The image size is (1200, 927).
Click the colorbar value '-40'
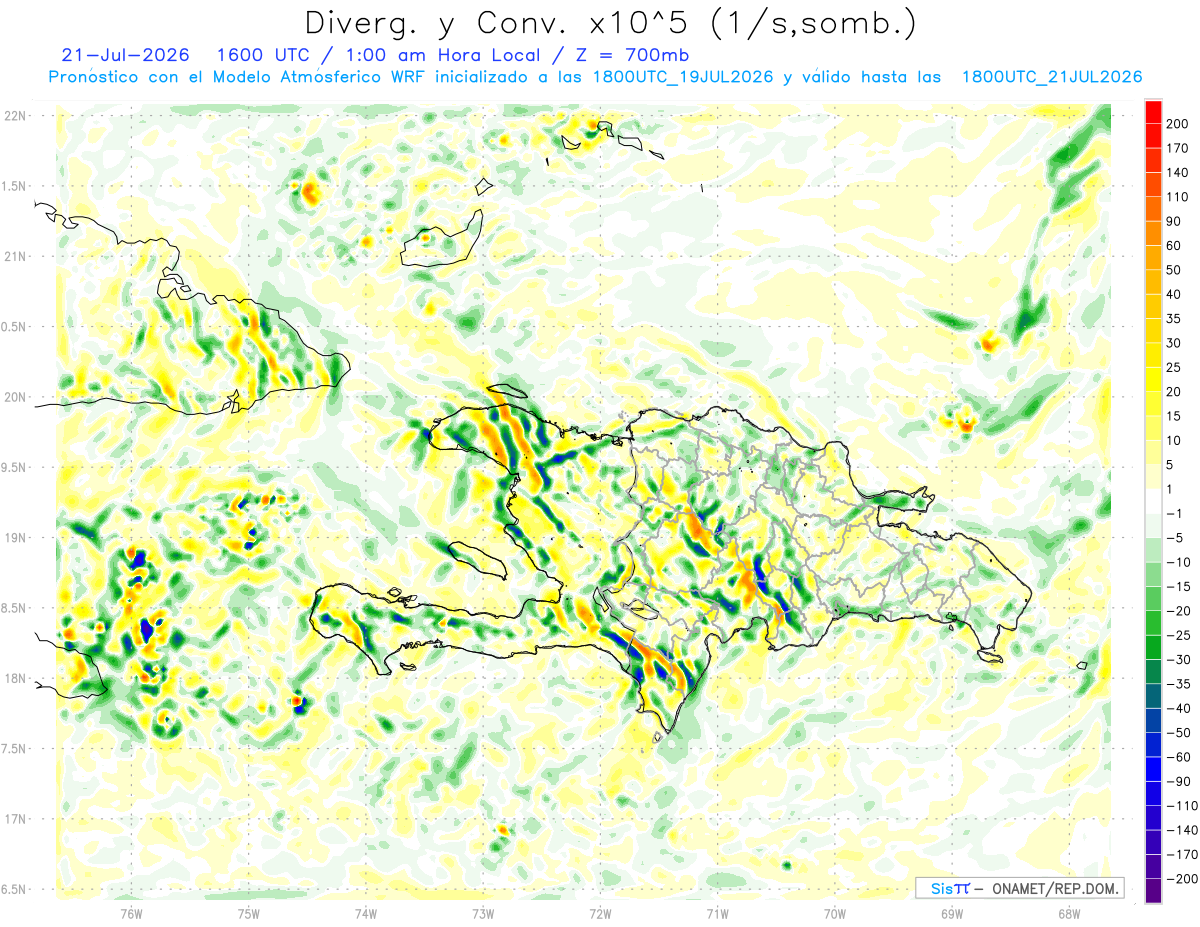pyautogui.click(x=1181, y=708)
